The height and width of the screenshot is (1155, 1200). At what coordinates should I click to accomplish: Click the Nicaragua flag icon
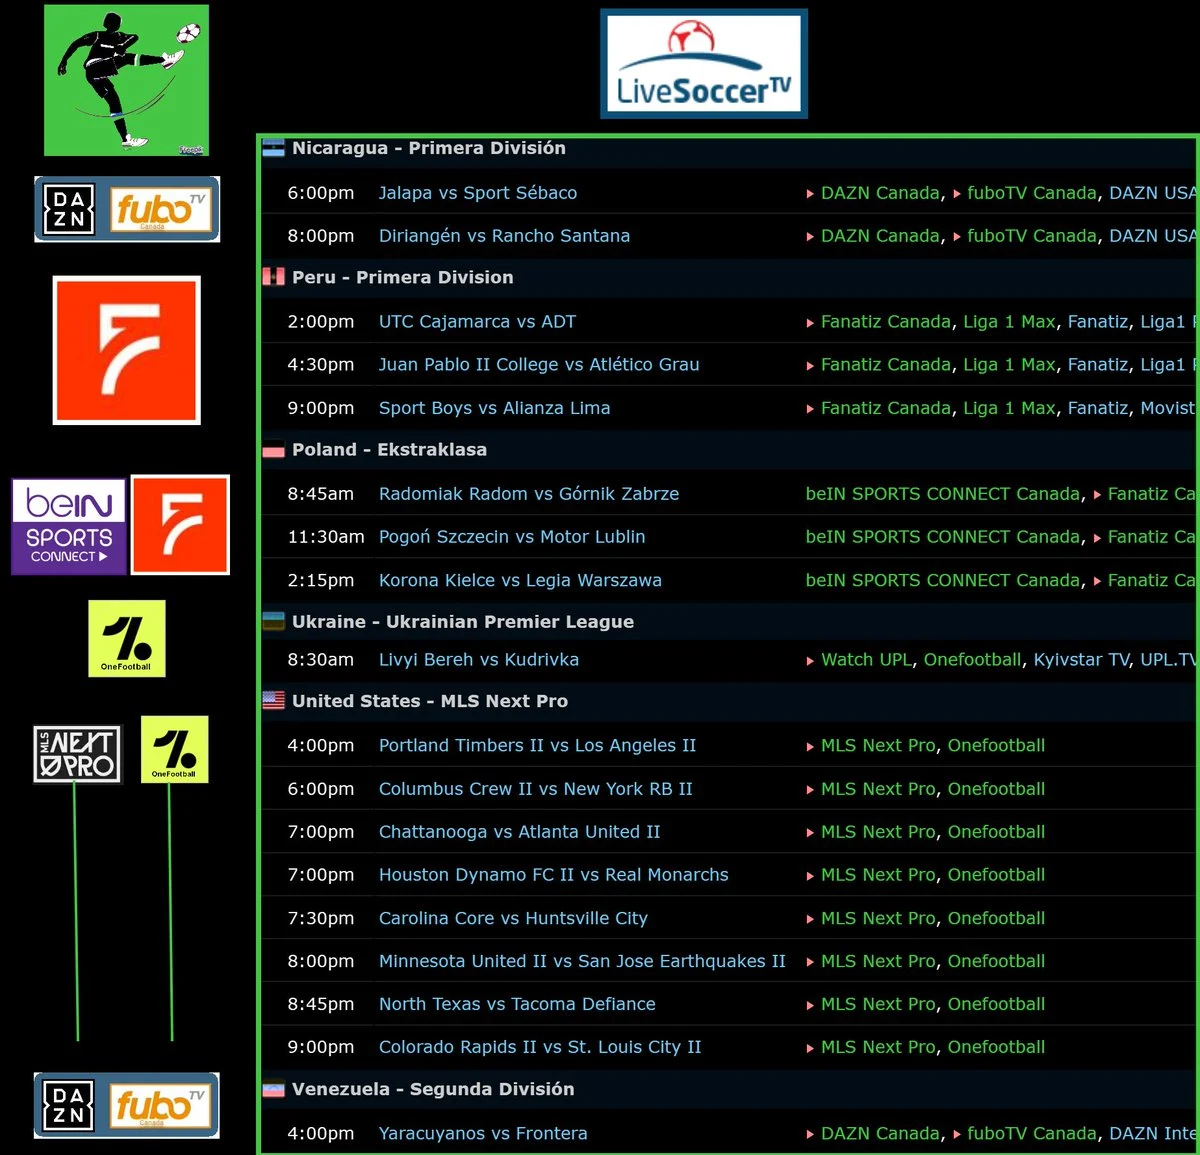[273, 148]
